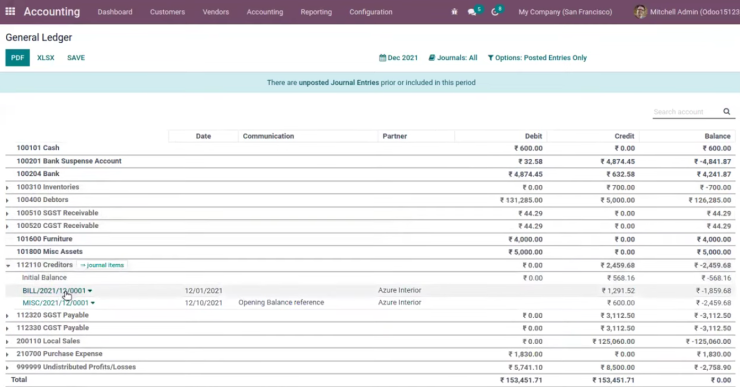
Task: Export the ledger as XLSX
Action: [x=46, y=58]
